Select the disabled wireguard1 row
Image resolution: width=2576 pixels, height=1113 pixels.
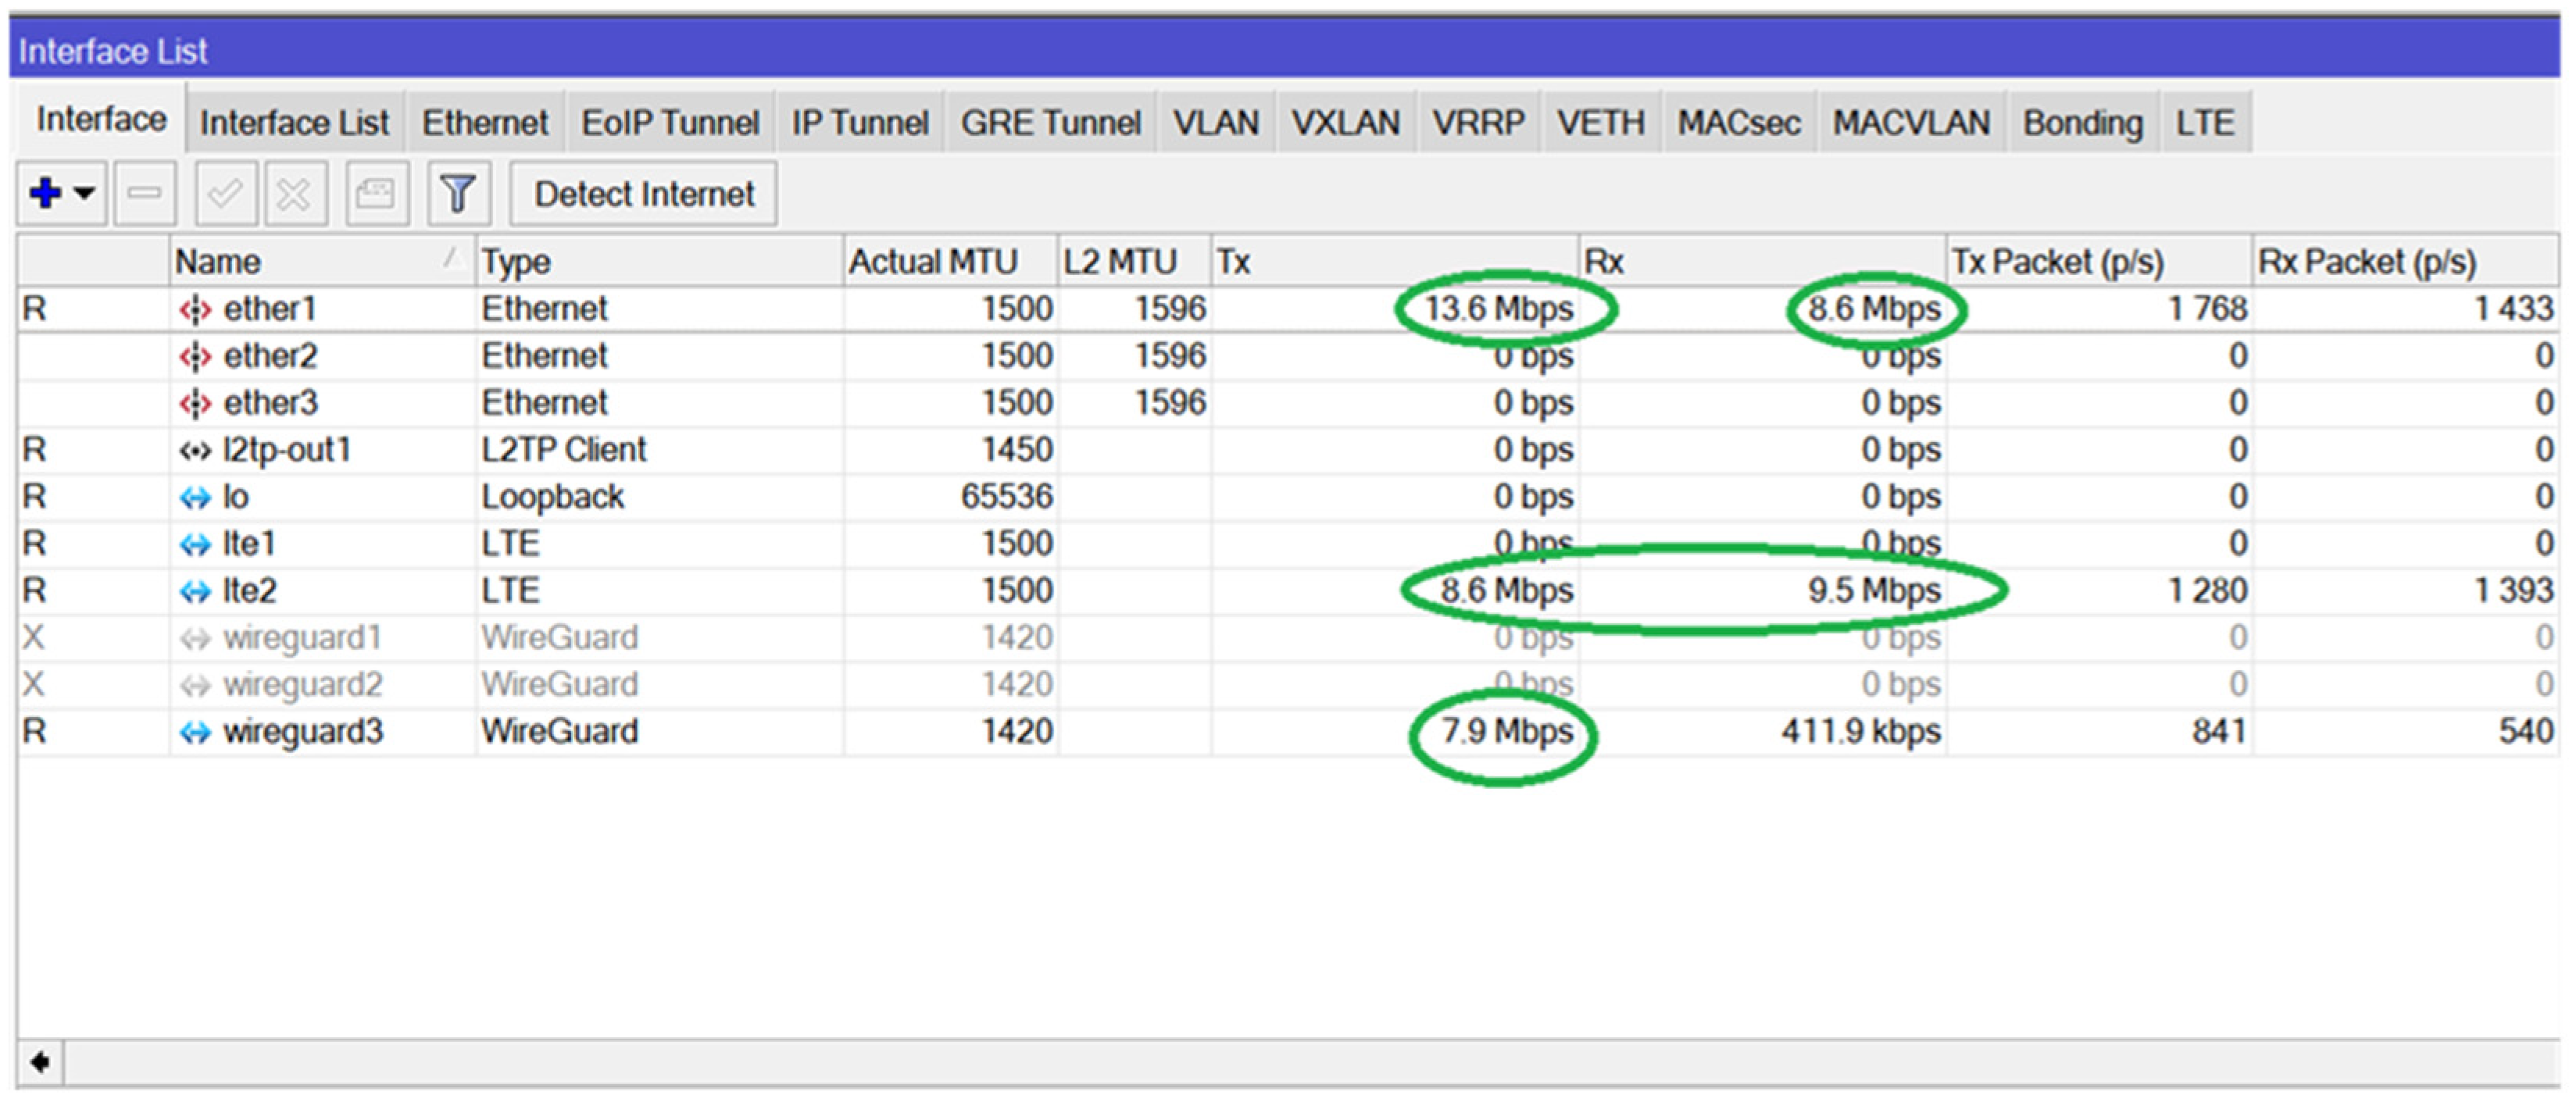[x=302, y=638]
